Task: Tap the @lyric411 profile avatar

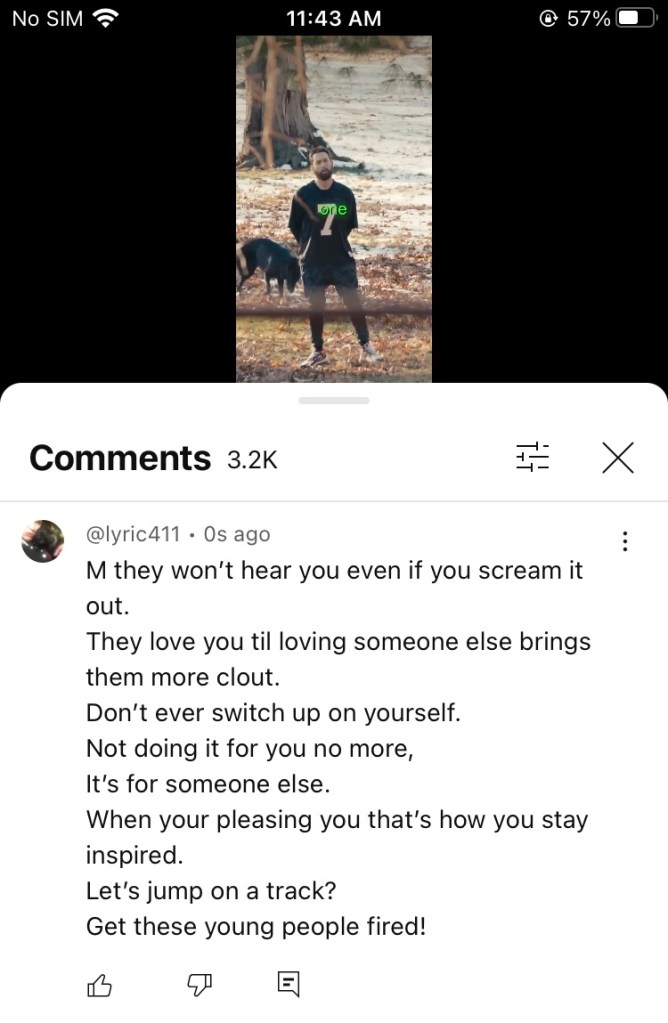Action: click(42, 541)
